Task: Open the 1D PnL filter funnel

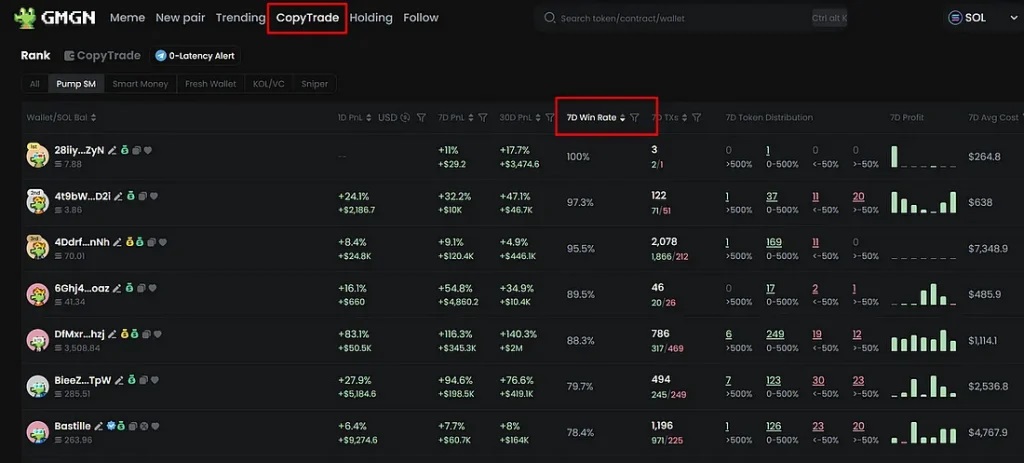Action: pyautogui.click(x=421, y=118)
